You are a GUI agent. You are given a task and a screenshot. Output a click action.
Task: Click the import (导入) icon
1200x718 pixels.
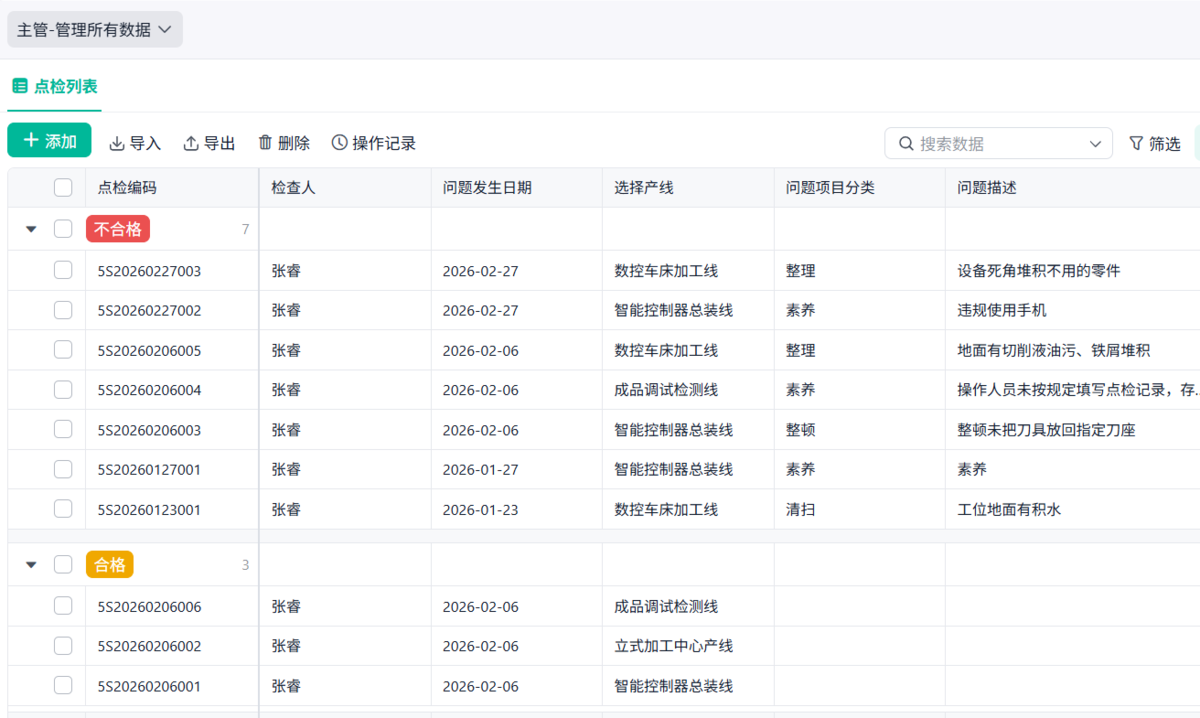coord(117,144)
